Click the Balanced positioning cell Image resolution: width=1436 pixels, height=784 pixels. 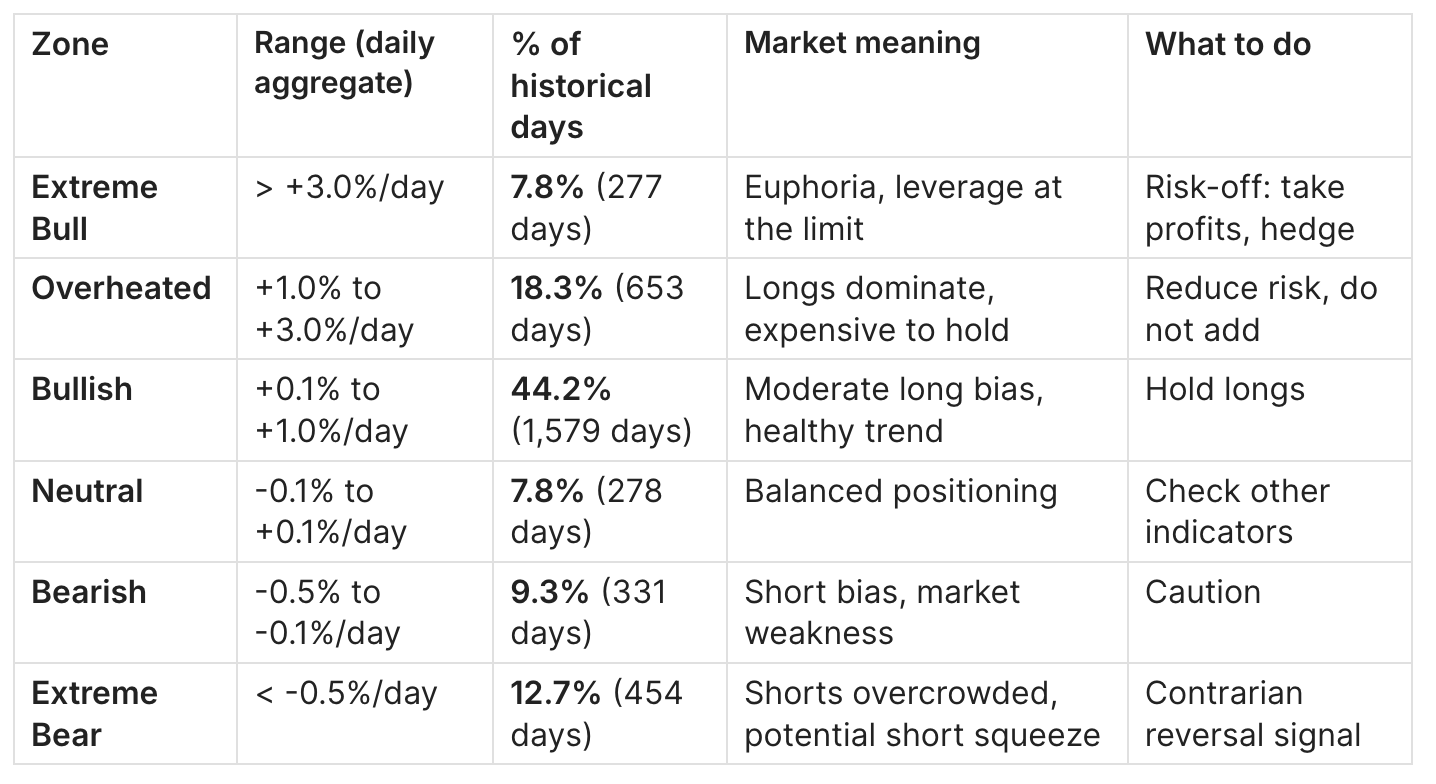pyautogui.click(x=900, y=491)
